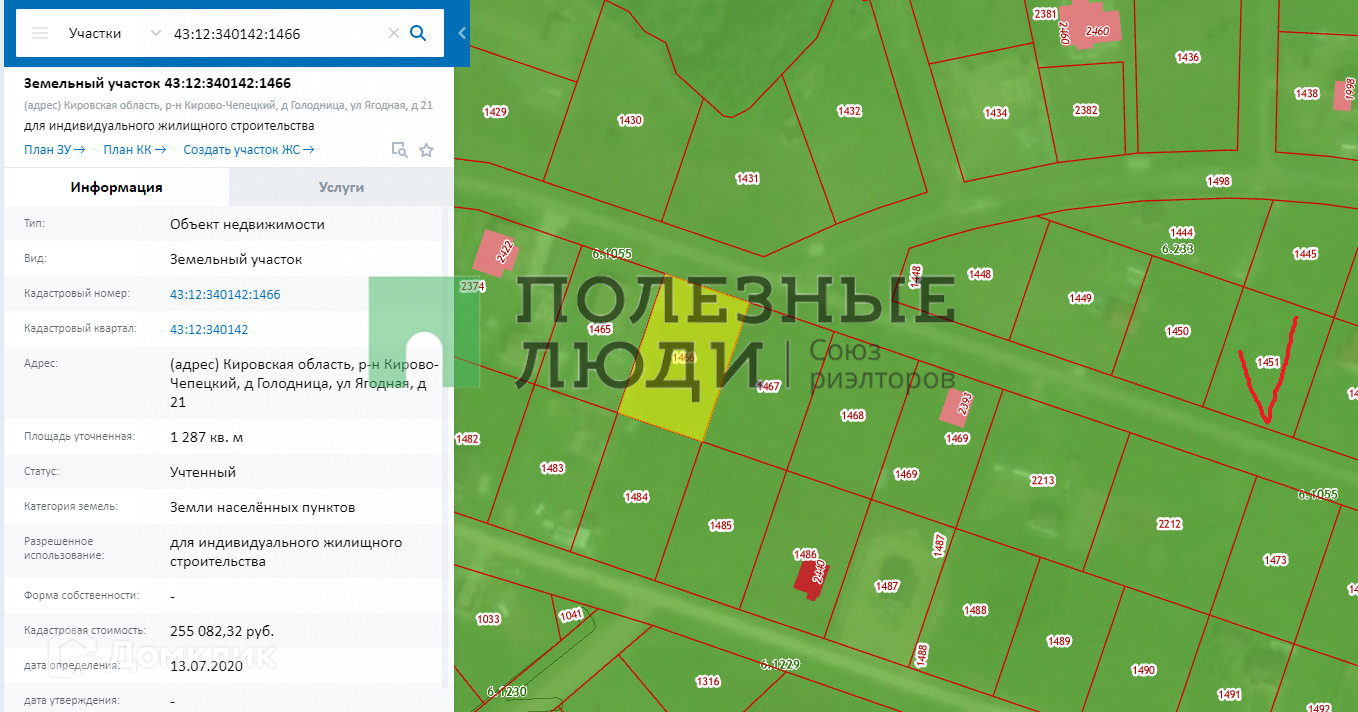Viewport: 1358px width, 712px height.
Task: Select parcel 2213 on map
Action: pyautogui.click(x=1042, y=480)
